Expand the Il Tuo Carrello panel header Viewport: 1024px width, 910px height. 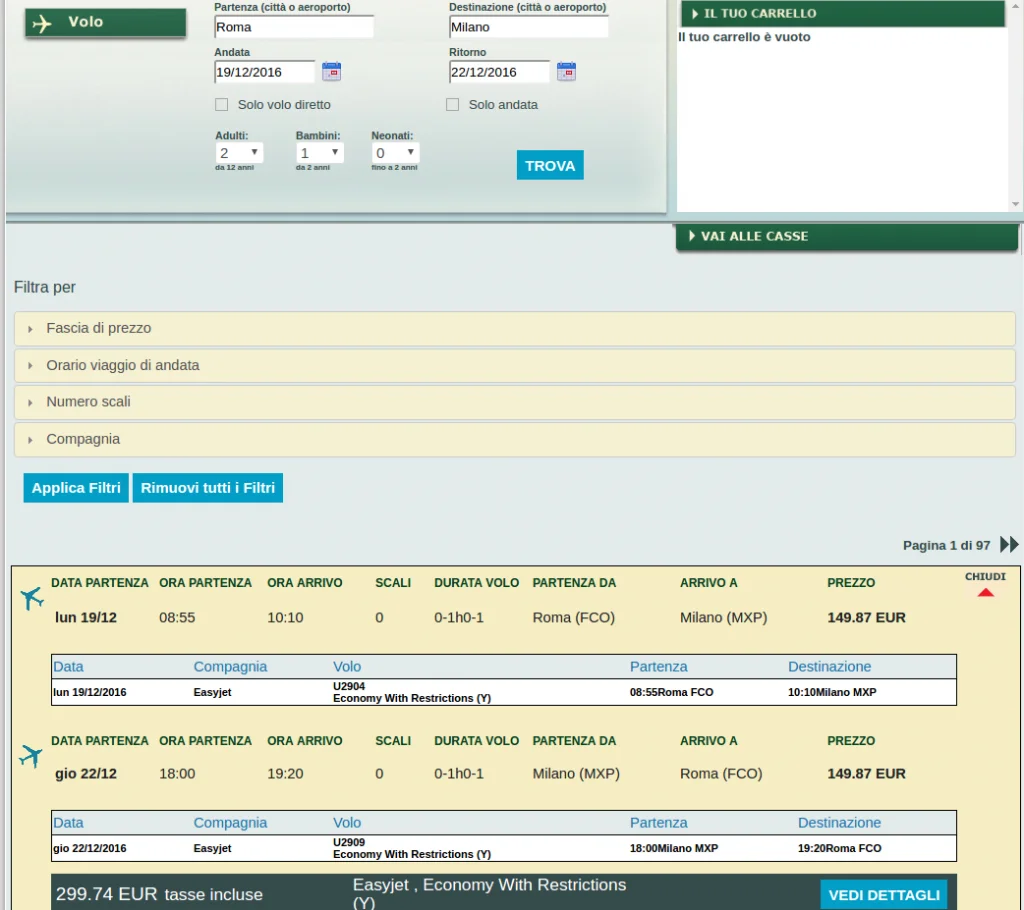(842, 14)
